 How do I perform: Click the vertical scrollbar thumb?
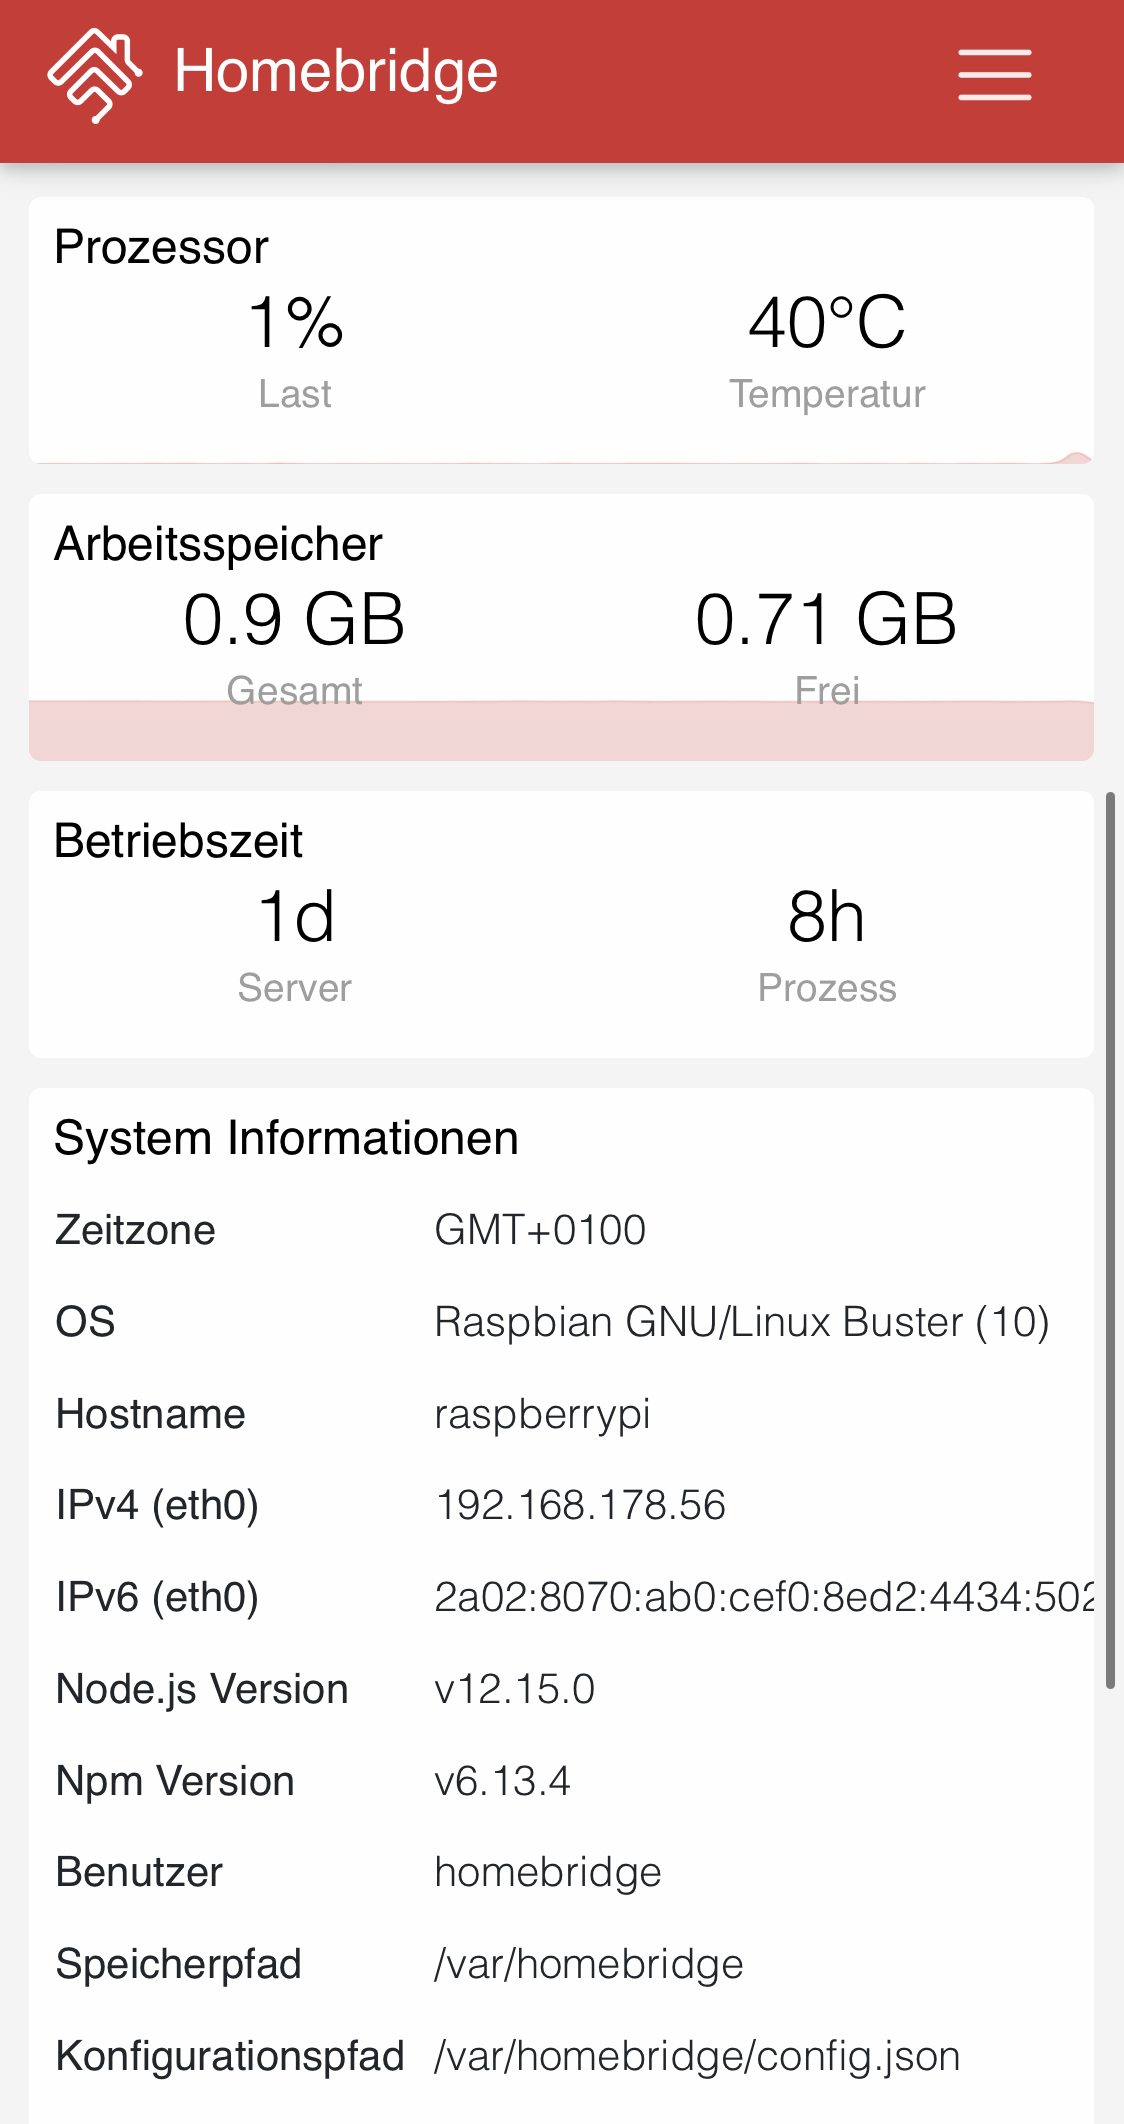pos(1110,1240)
